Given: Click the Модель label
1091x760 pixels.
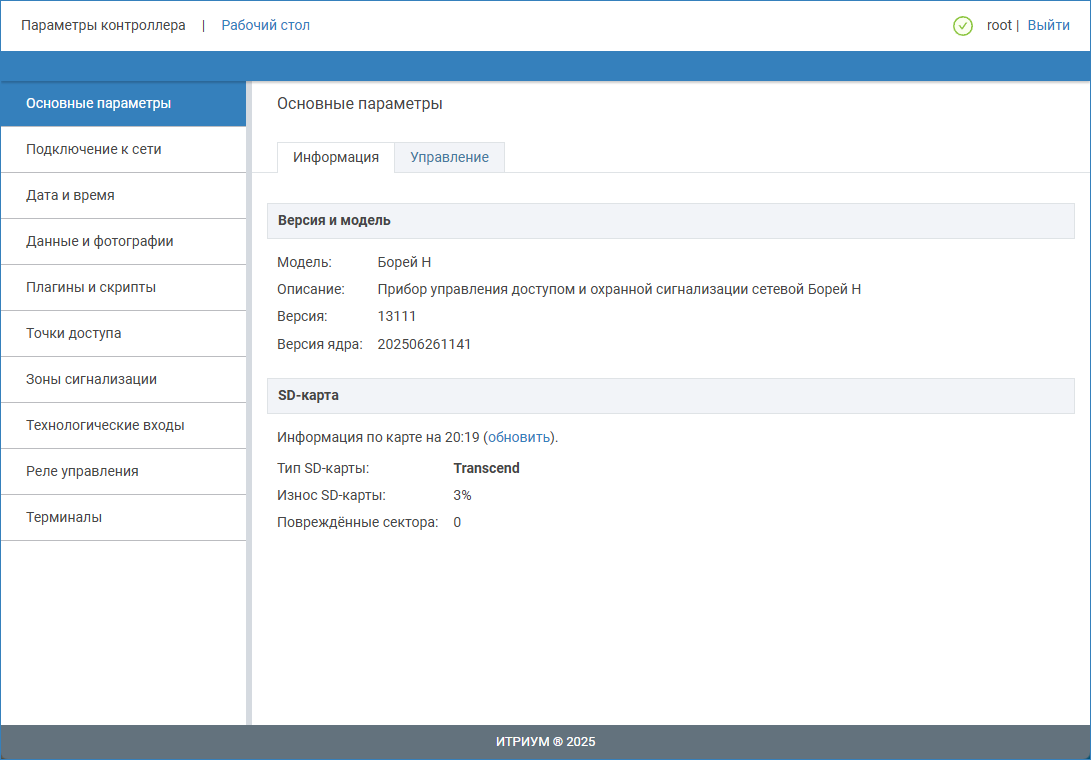Looking at the screenshot, I should pyautogui.click(x=305, y=262).
